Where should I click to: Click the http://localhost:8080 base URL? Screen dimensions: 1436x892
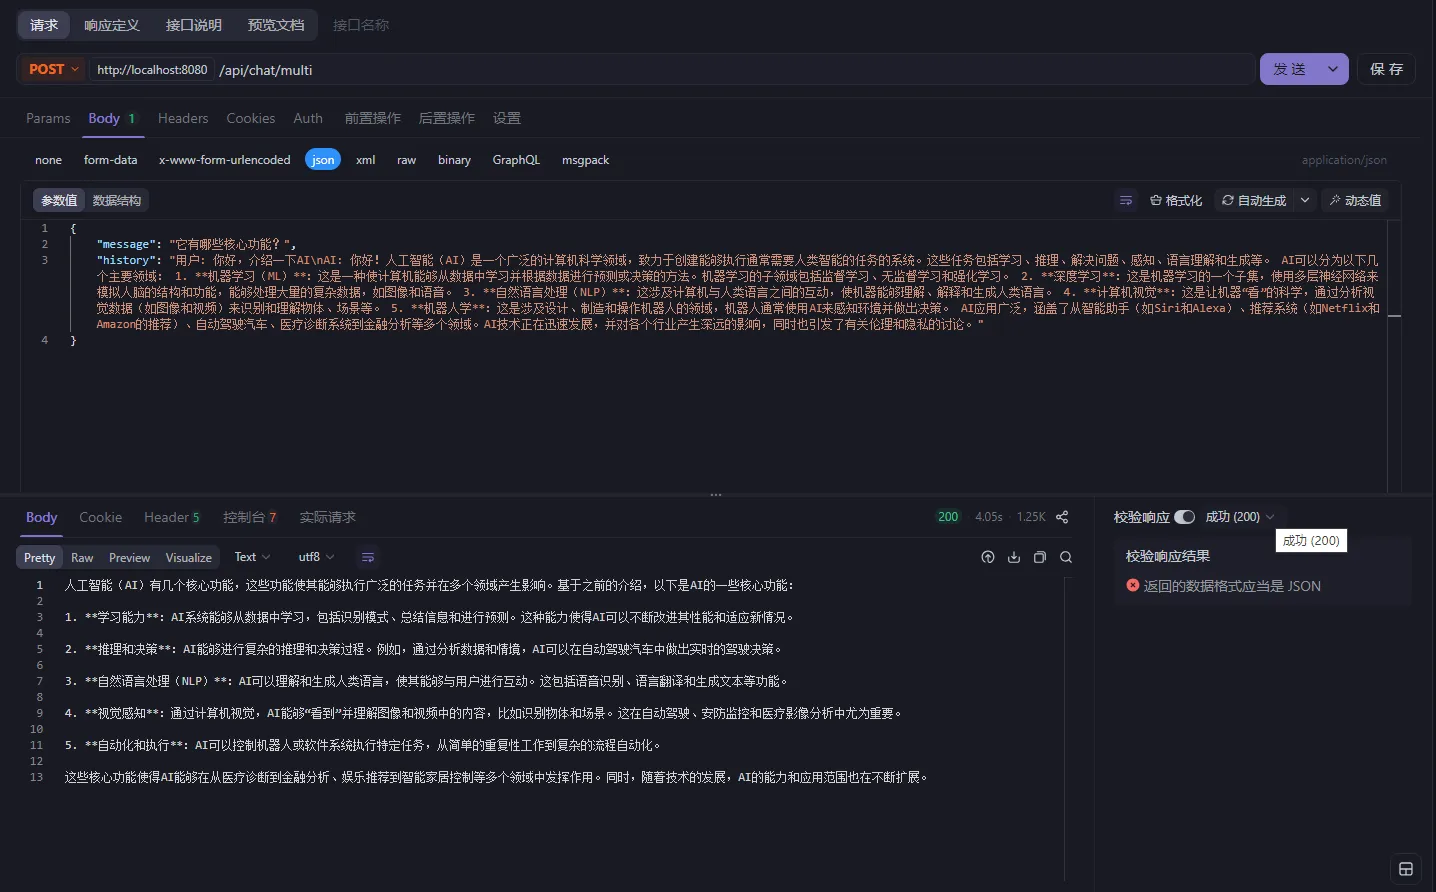point(152,69)
